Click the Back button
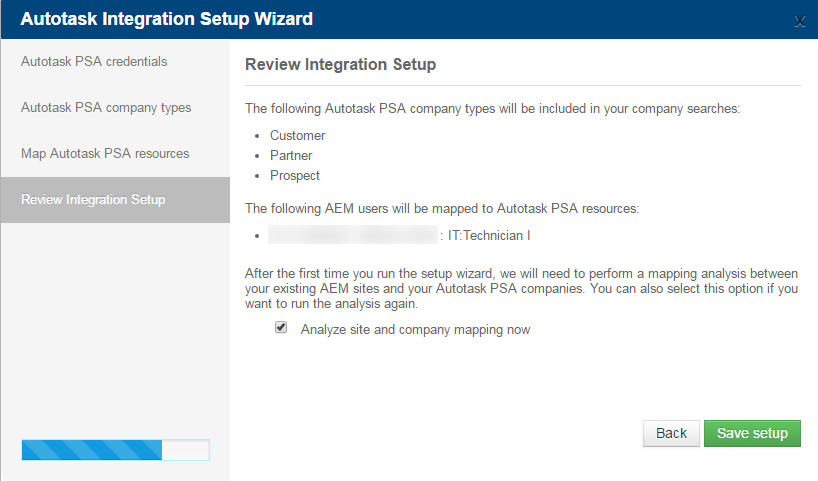 [x=671, y=434]
